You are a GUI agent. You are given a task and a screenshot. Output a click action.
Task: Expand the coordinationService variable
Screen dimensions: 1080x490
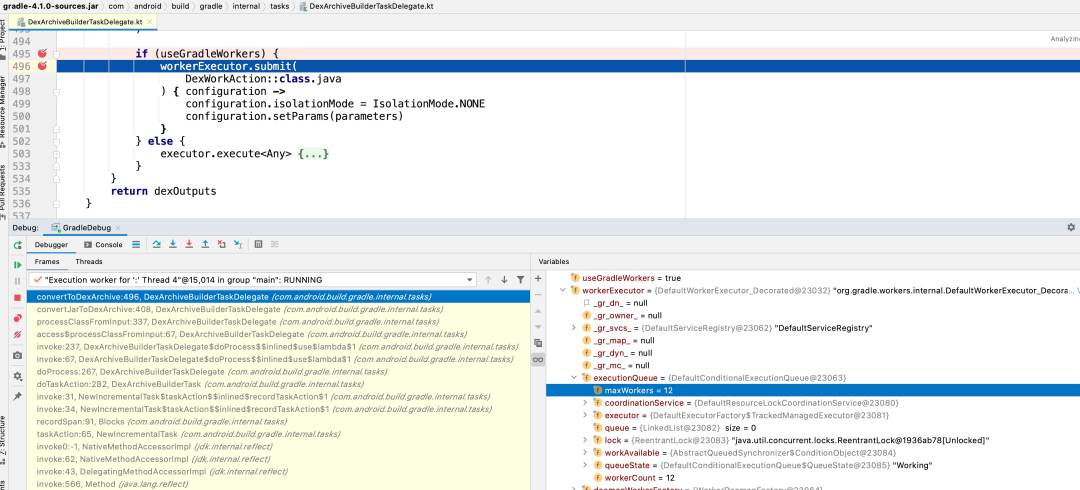click(585, 402)
